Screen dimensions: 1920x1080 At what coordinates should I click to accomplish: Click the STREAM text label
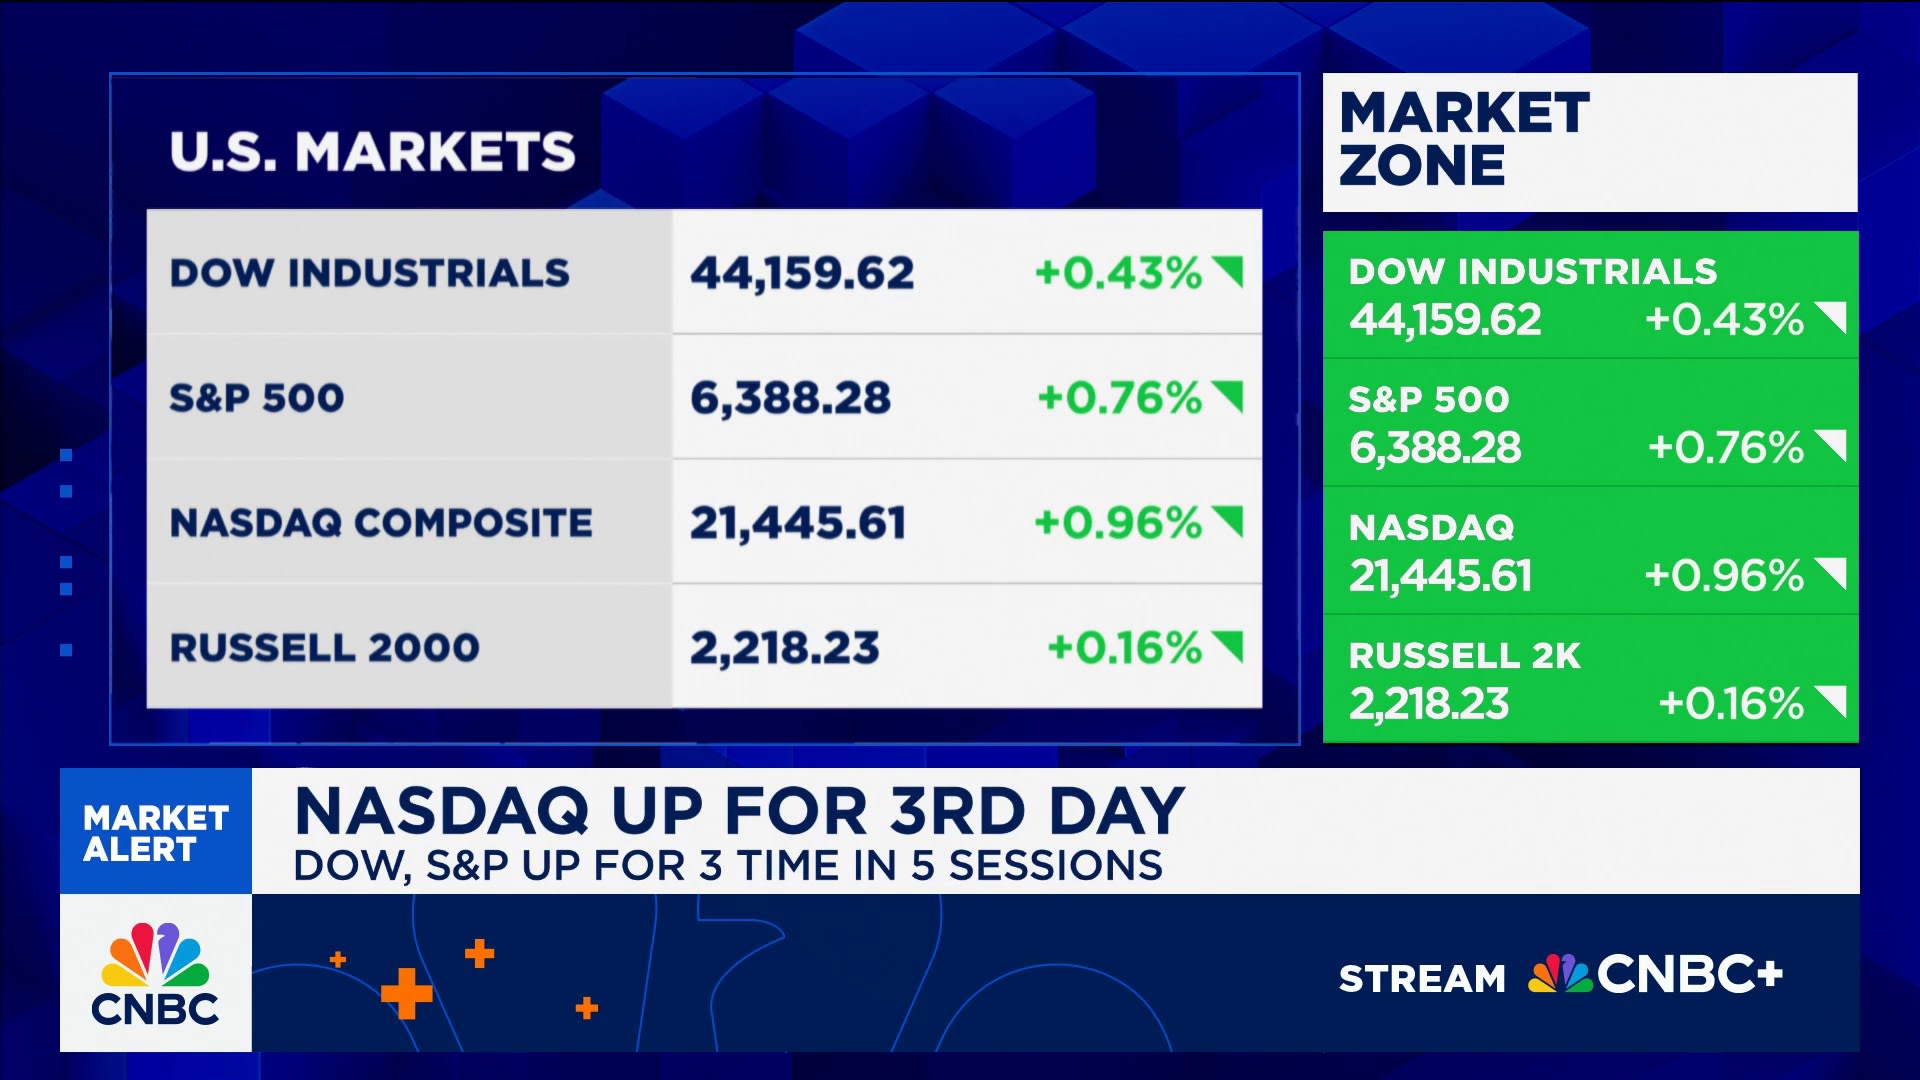[1422, 978]
